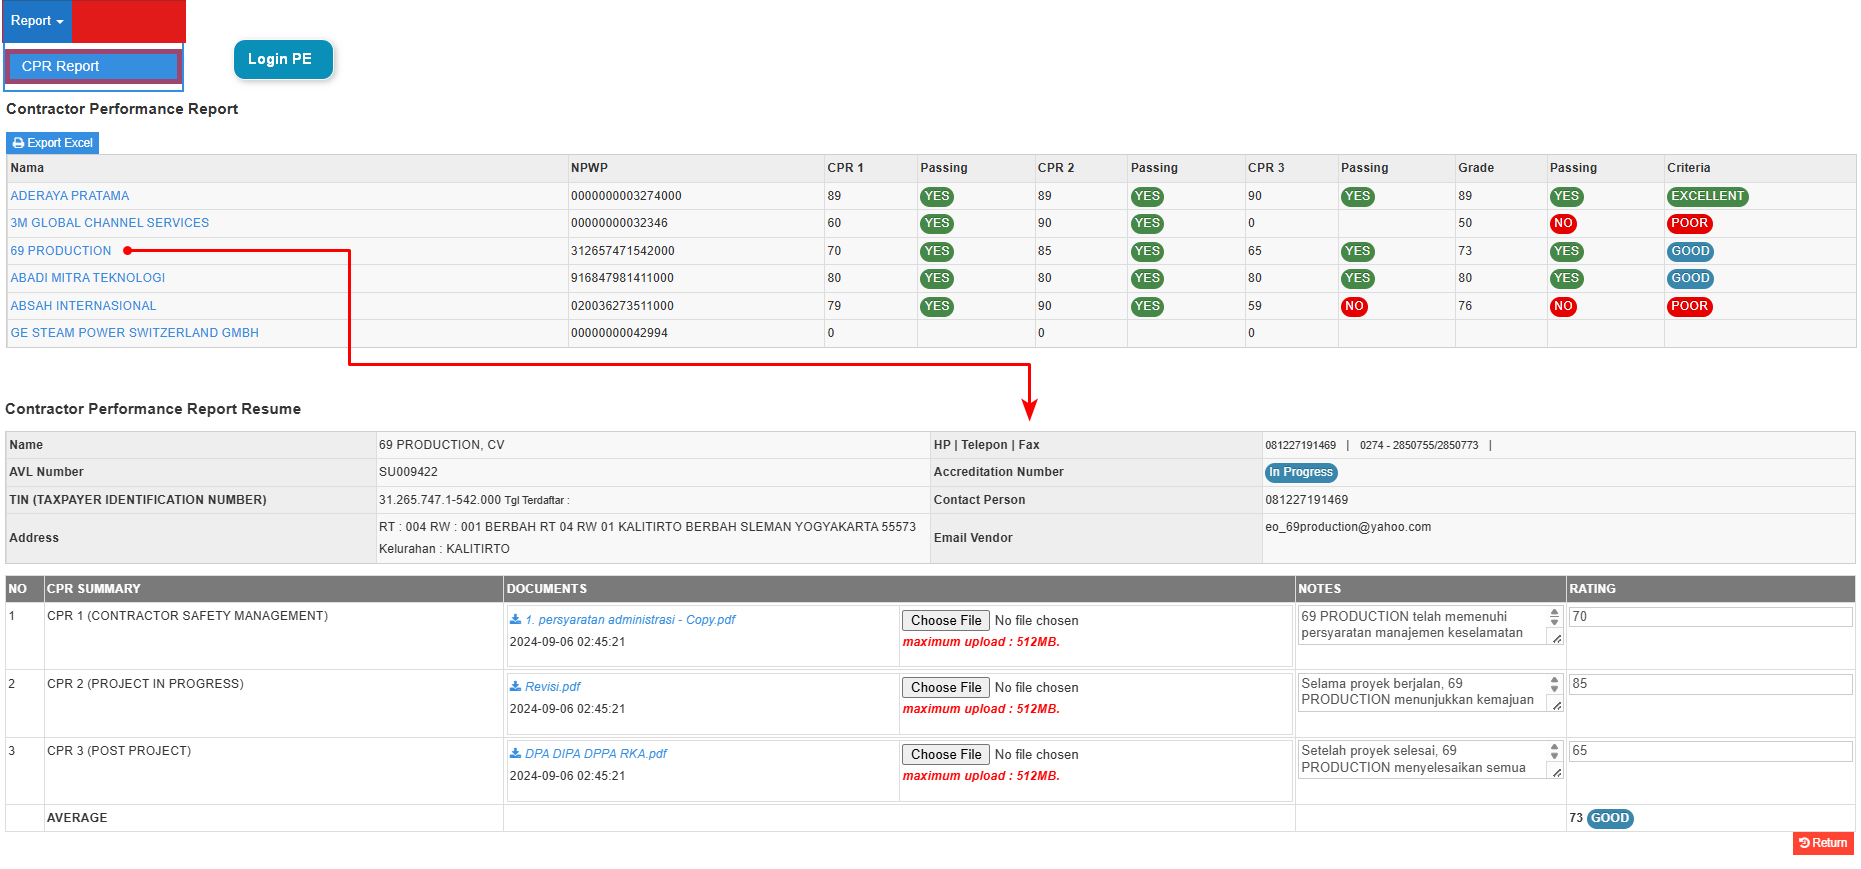This screenshot has width=1861, height=869.
Task: Download persyaratan administrasi Copy.pdf file
Action: click(623, 620)
